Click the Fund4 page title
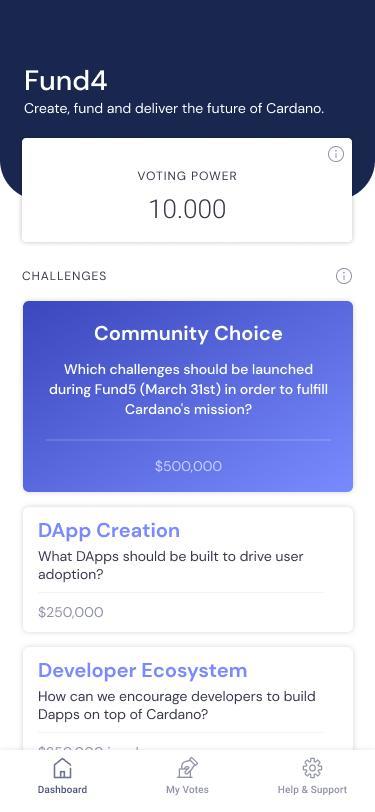Screen dimensions: 375x812 [65, 81]
